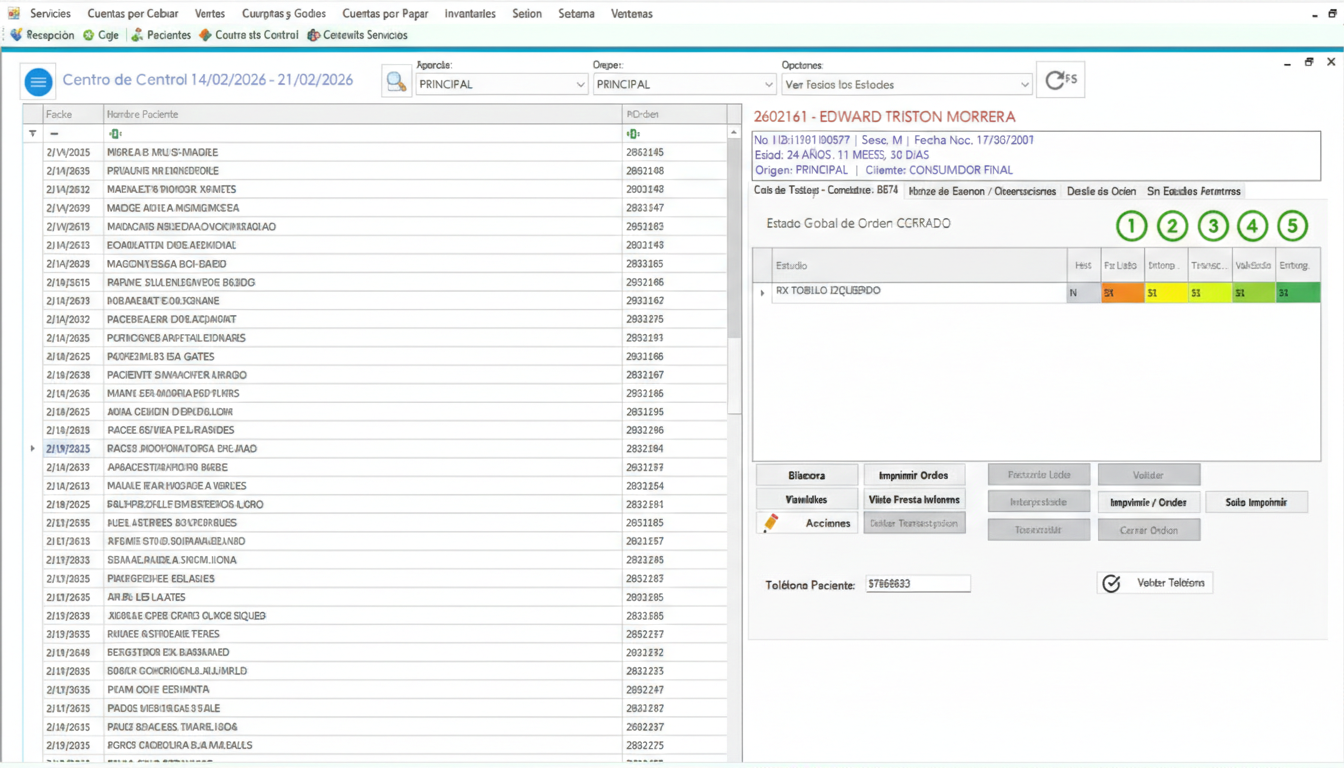This screenshot has height=768, width=1344.
Task: Open the first PRINCIPAL dropdown
Action: coord(502,85)
